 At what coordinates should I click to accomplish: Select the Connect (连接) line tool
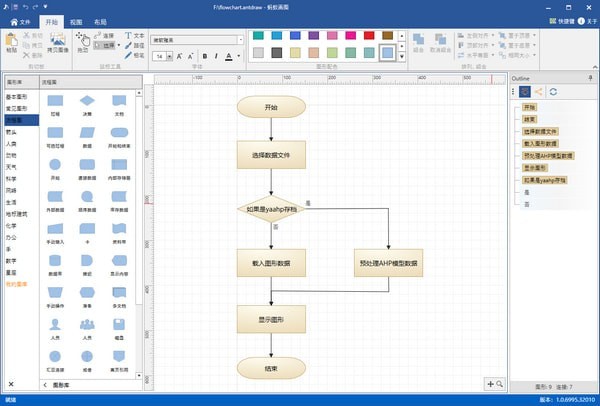point(104,36)
